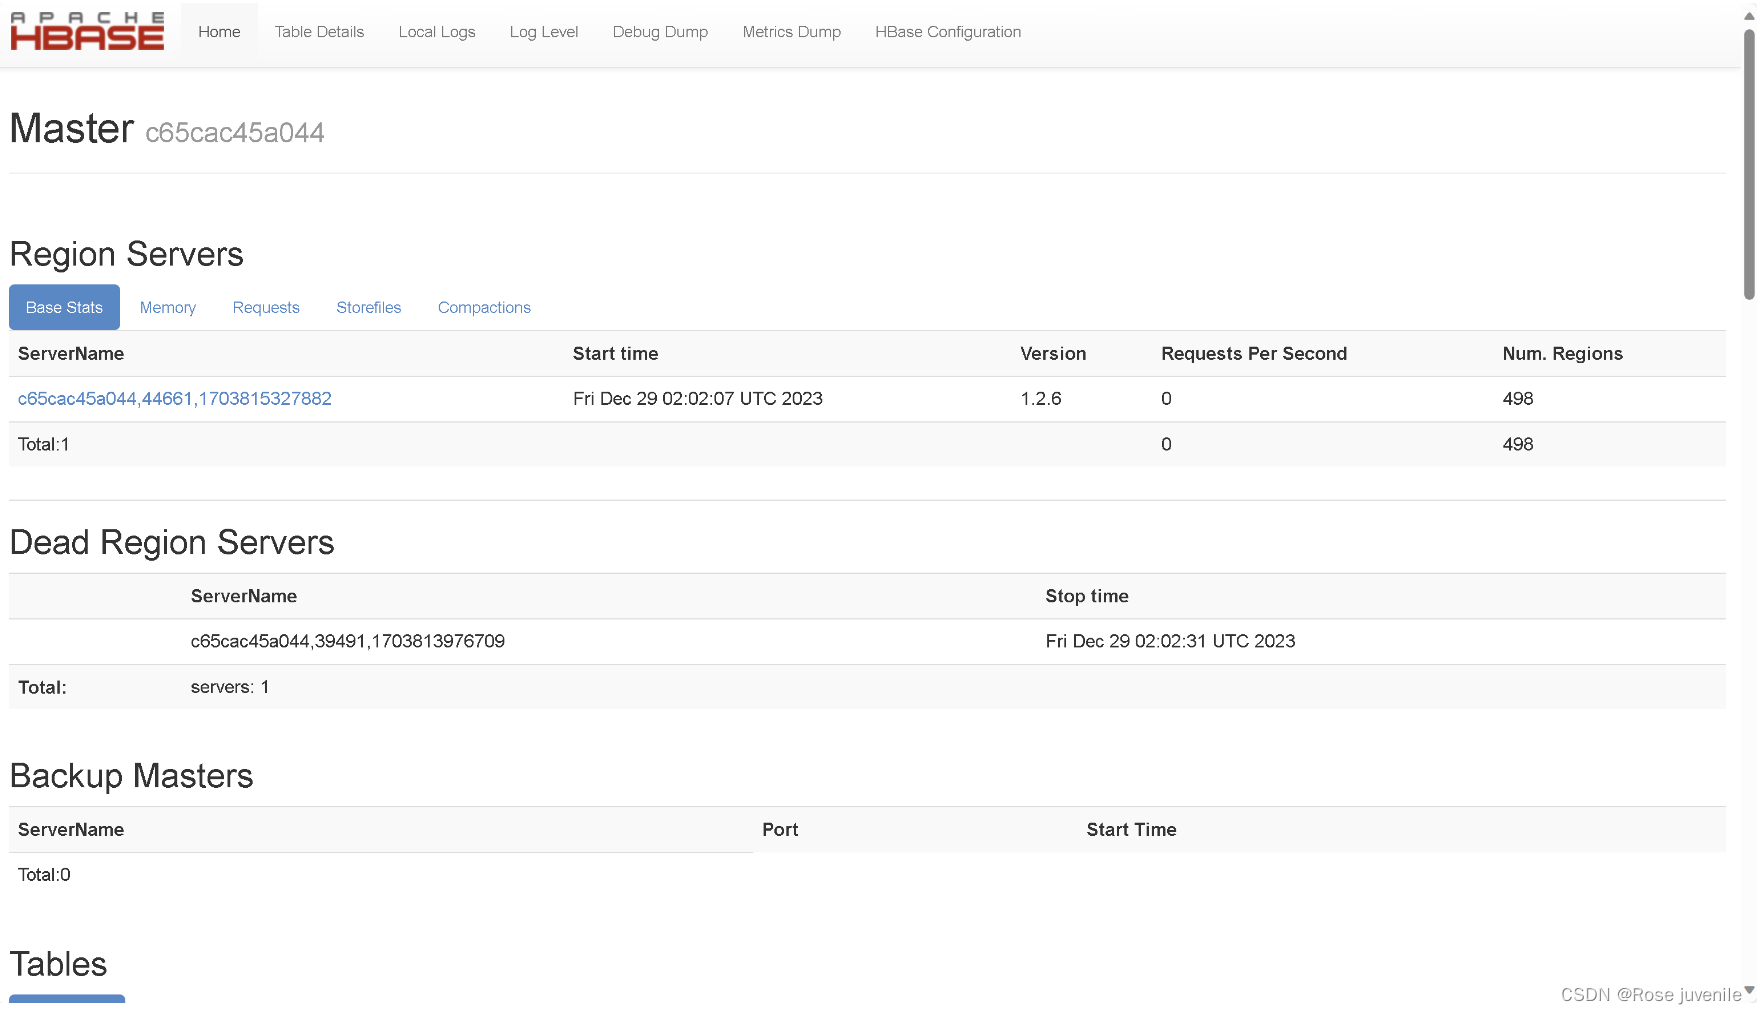The width and height of the screenshot is (1757, 1014).
Task: Open the Log Level page
Action: (544, 32)
